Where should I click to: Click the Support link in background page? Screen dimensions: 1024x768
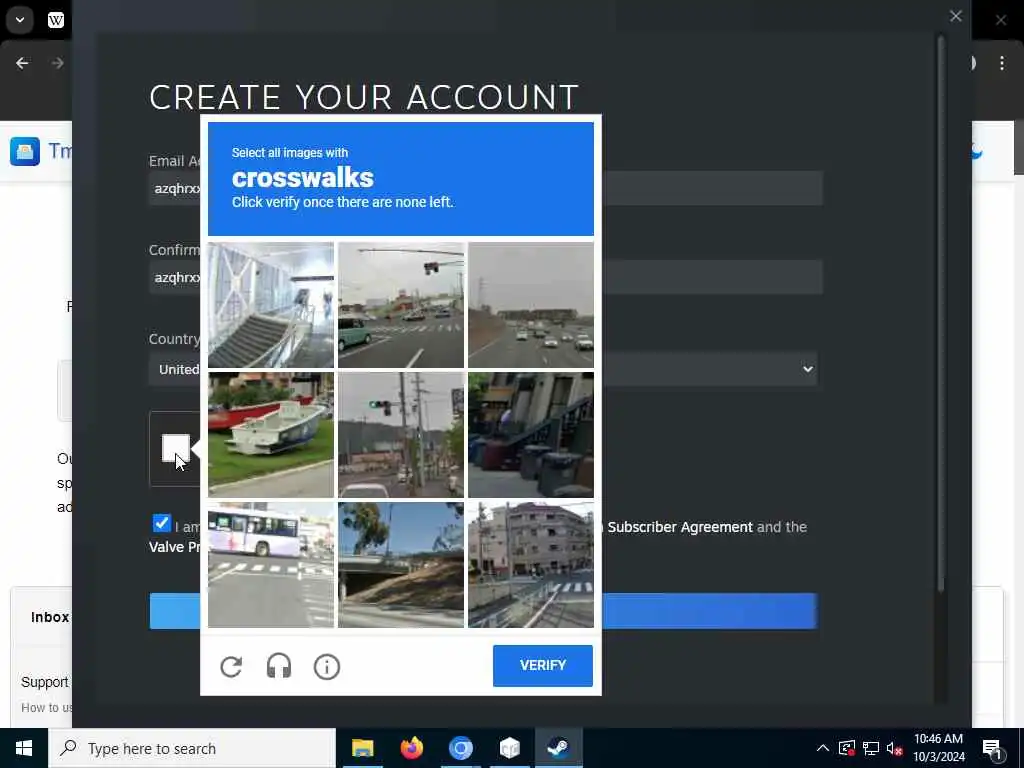point(44,682)
